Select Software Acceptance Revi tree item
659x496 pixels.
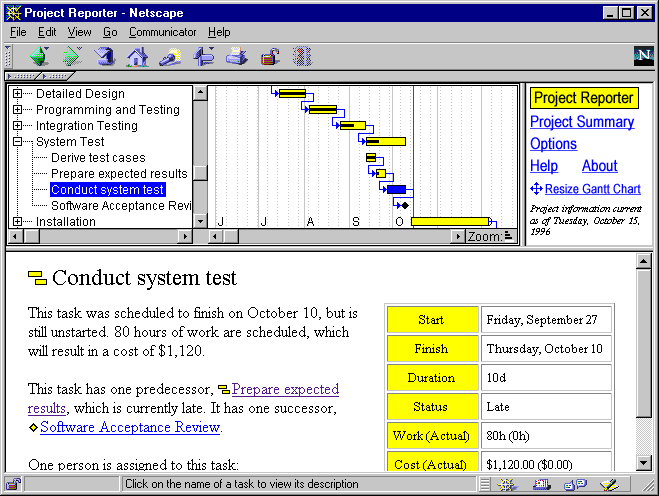tap(121, 206)
